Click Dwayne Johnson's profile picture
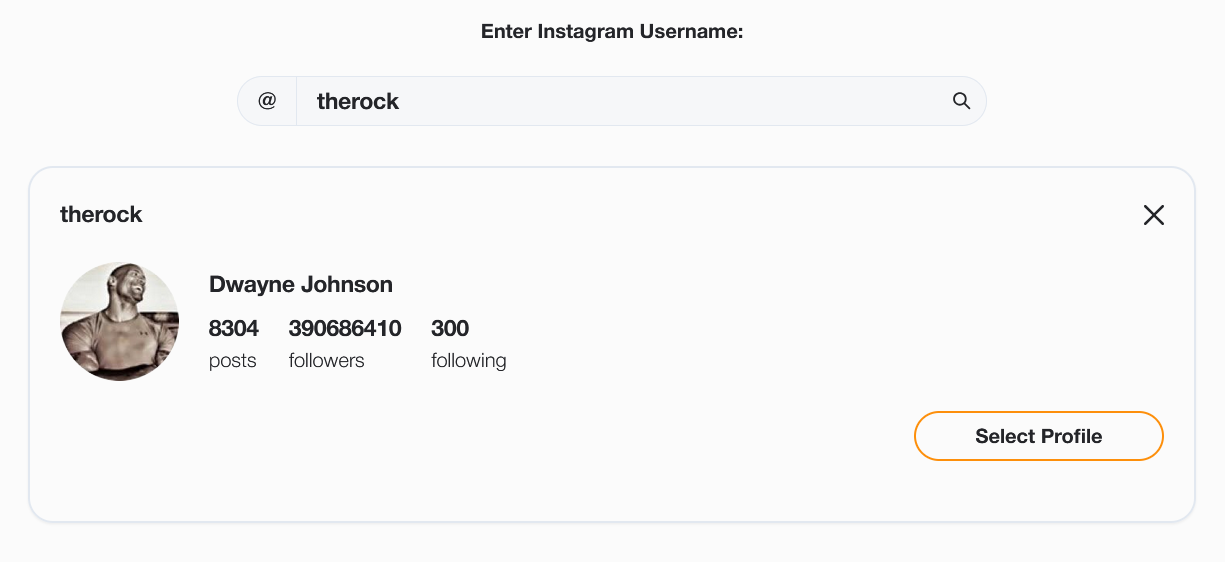Viewport: 1225px width, 562px height. coord(120,322)
